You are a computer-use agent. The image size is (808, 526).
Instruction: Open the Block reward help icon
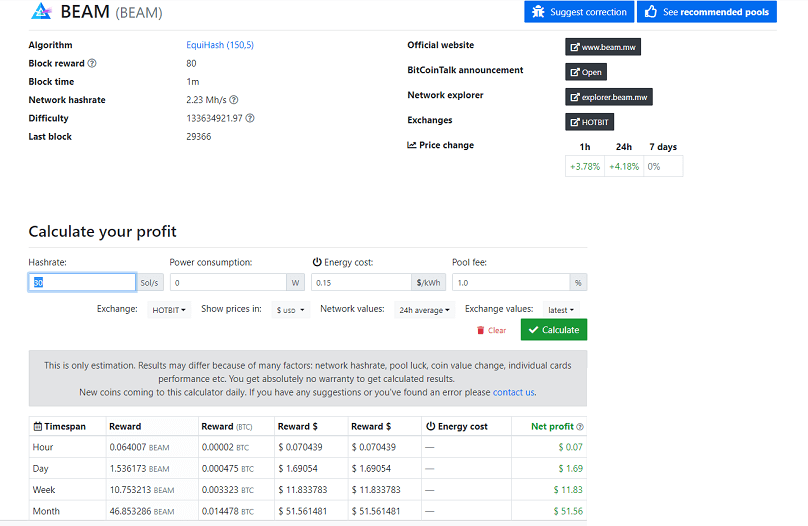tap(92, 63)
